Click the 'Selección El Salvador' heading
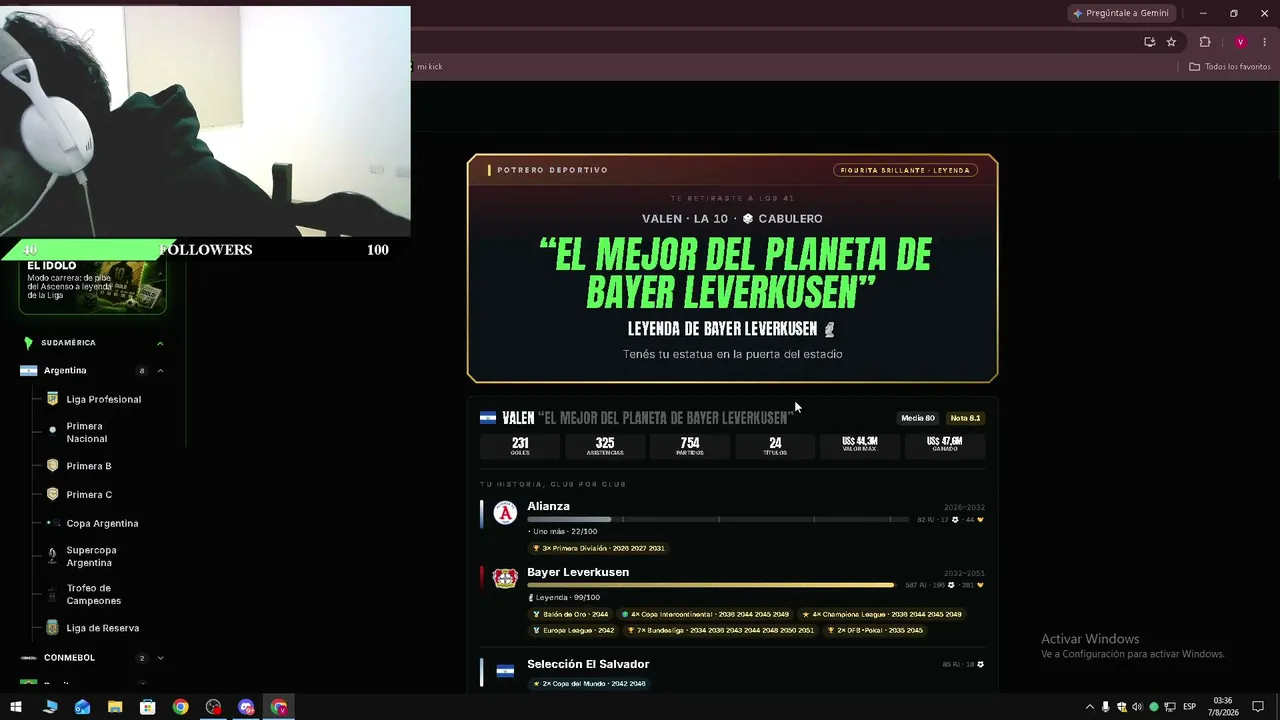Screen dimensions: 1280x720 588,664
